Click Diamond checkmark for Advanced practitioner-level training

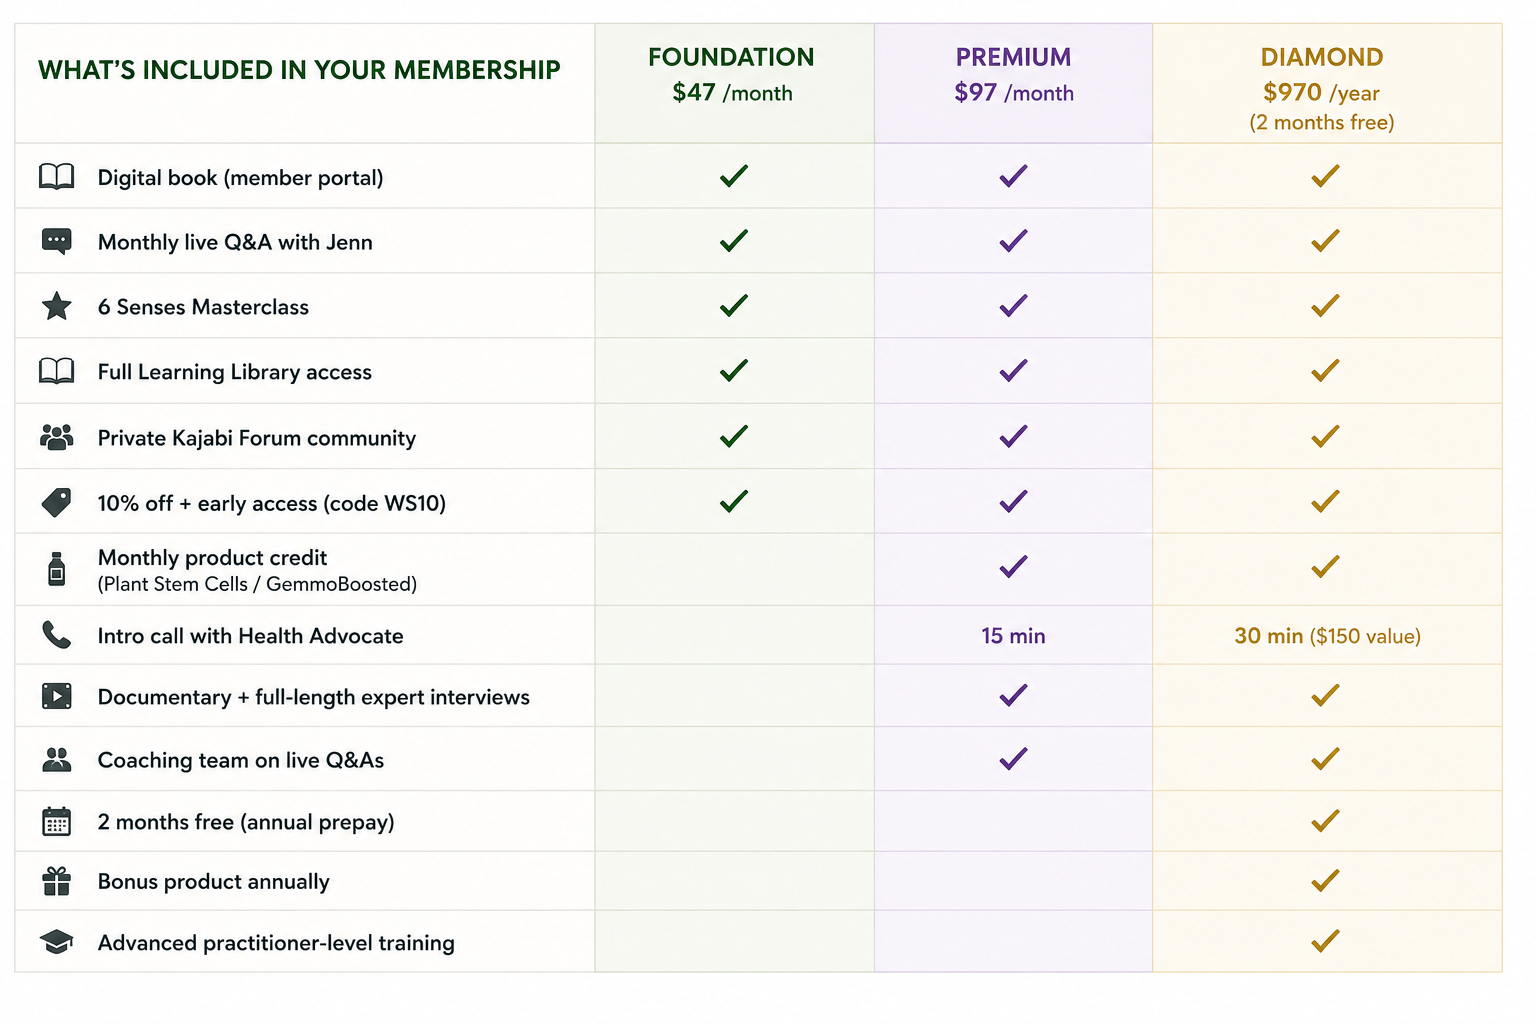tap(1325, 941)
